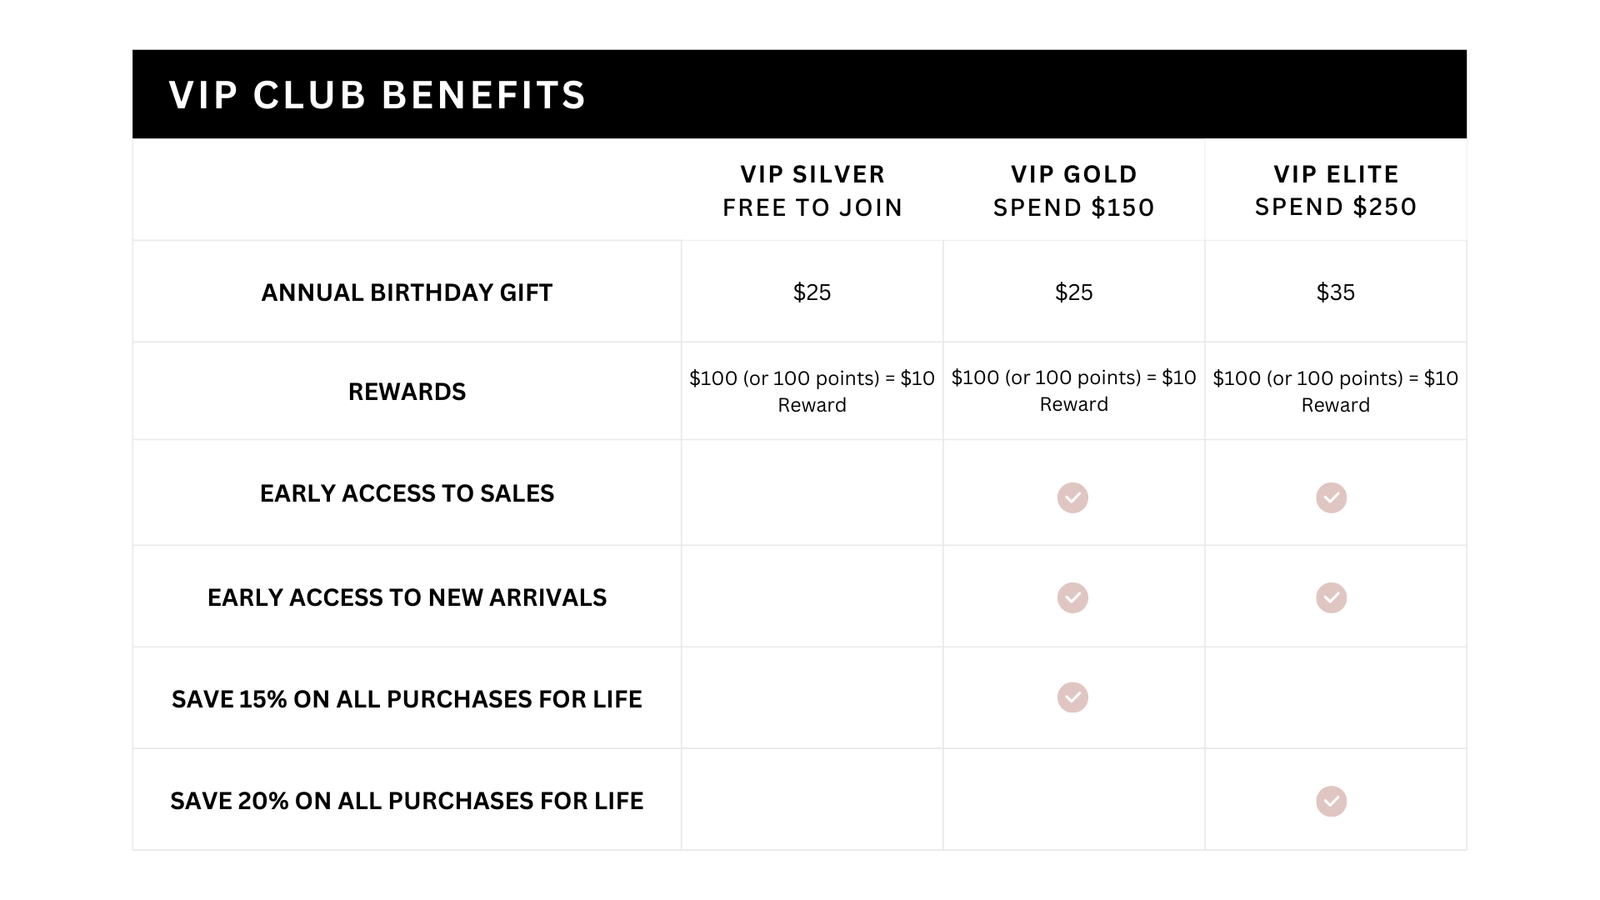Click VIP Elite early access to sales checkmark
1600x900 pixels.
coord(1331,497)
